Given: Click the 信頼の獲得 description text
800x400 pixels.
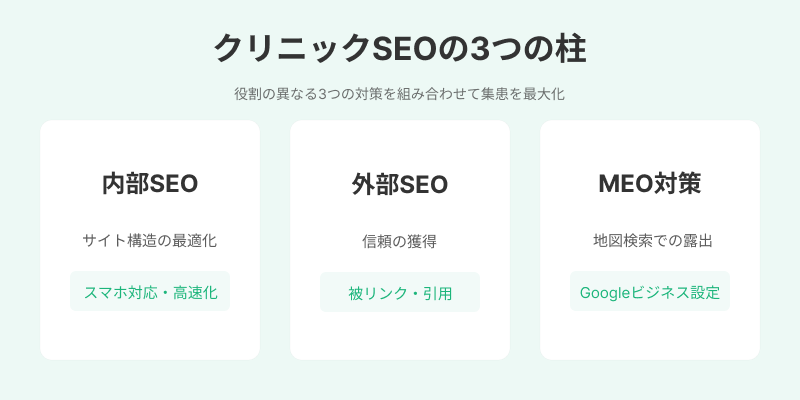Looking at the screenshot, I should click(x=400, y=241).
